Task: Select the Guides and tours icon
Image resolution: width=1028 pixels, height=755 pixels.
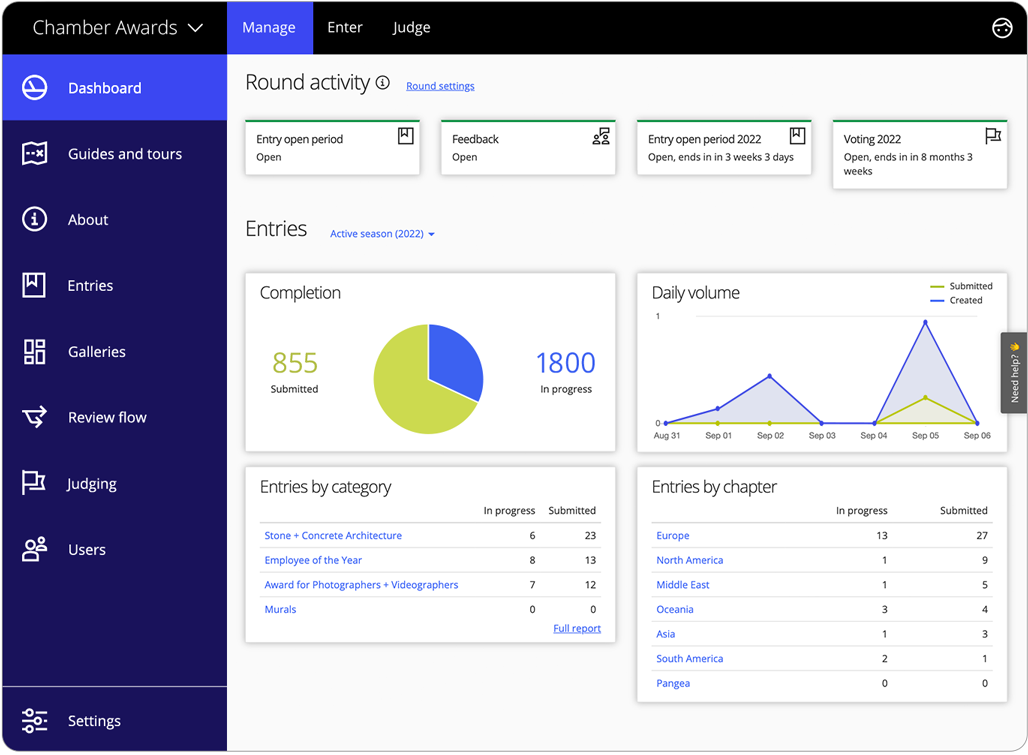Action: pyautogui.click(x=33, y=153)
